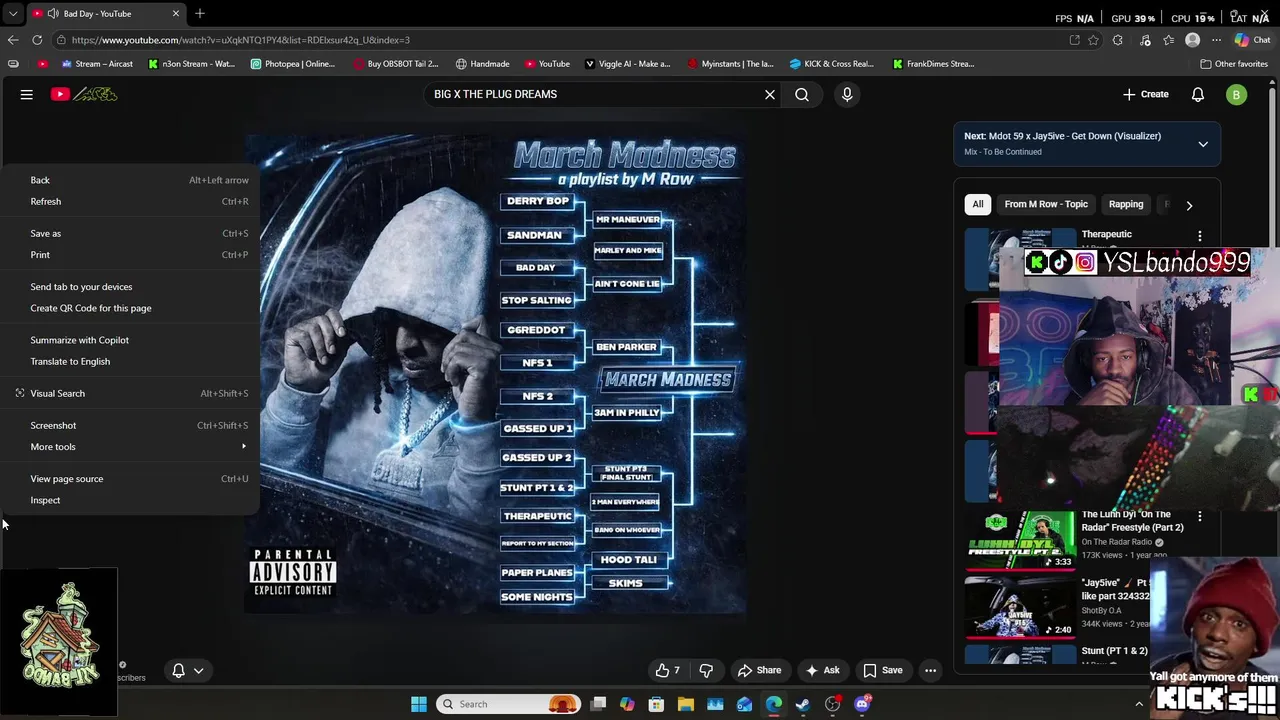Show more filter chips with right arrow
Screen dimensions: 1280x720
tap(1189, 205)
